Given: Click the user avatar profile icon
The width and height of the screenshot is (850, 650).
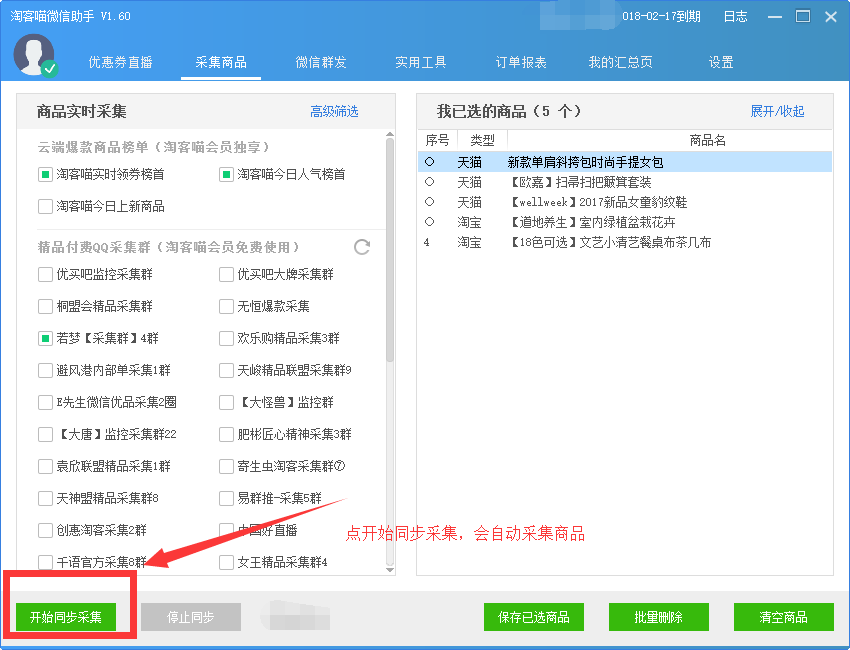Looking at the screenshot, I should [x=34, y=54].
